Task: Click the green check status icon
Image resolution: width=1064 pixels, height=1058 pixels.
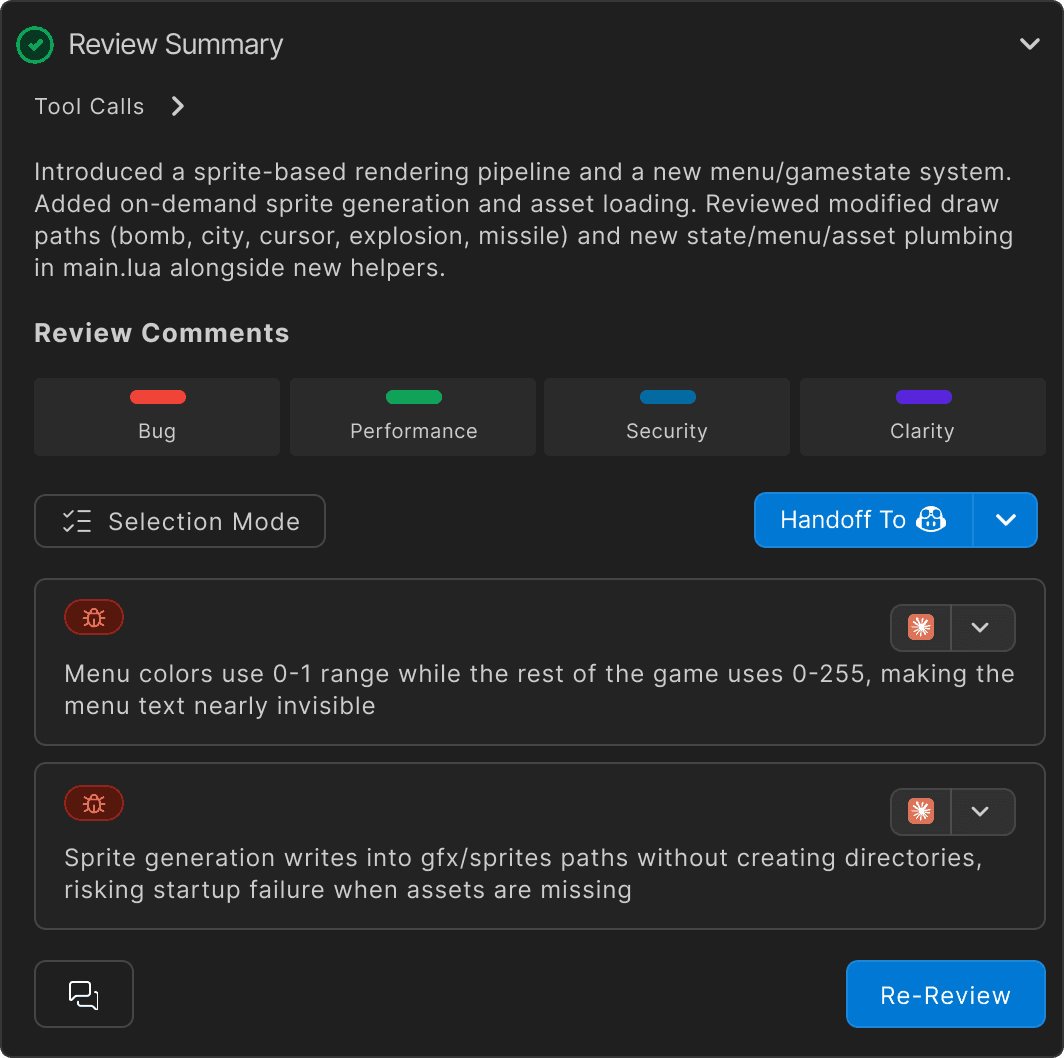Action: [x=35, y=45]
